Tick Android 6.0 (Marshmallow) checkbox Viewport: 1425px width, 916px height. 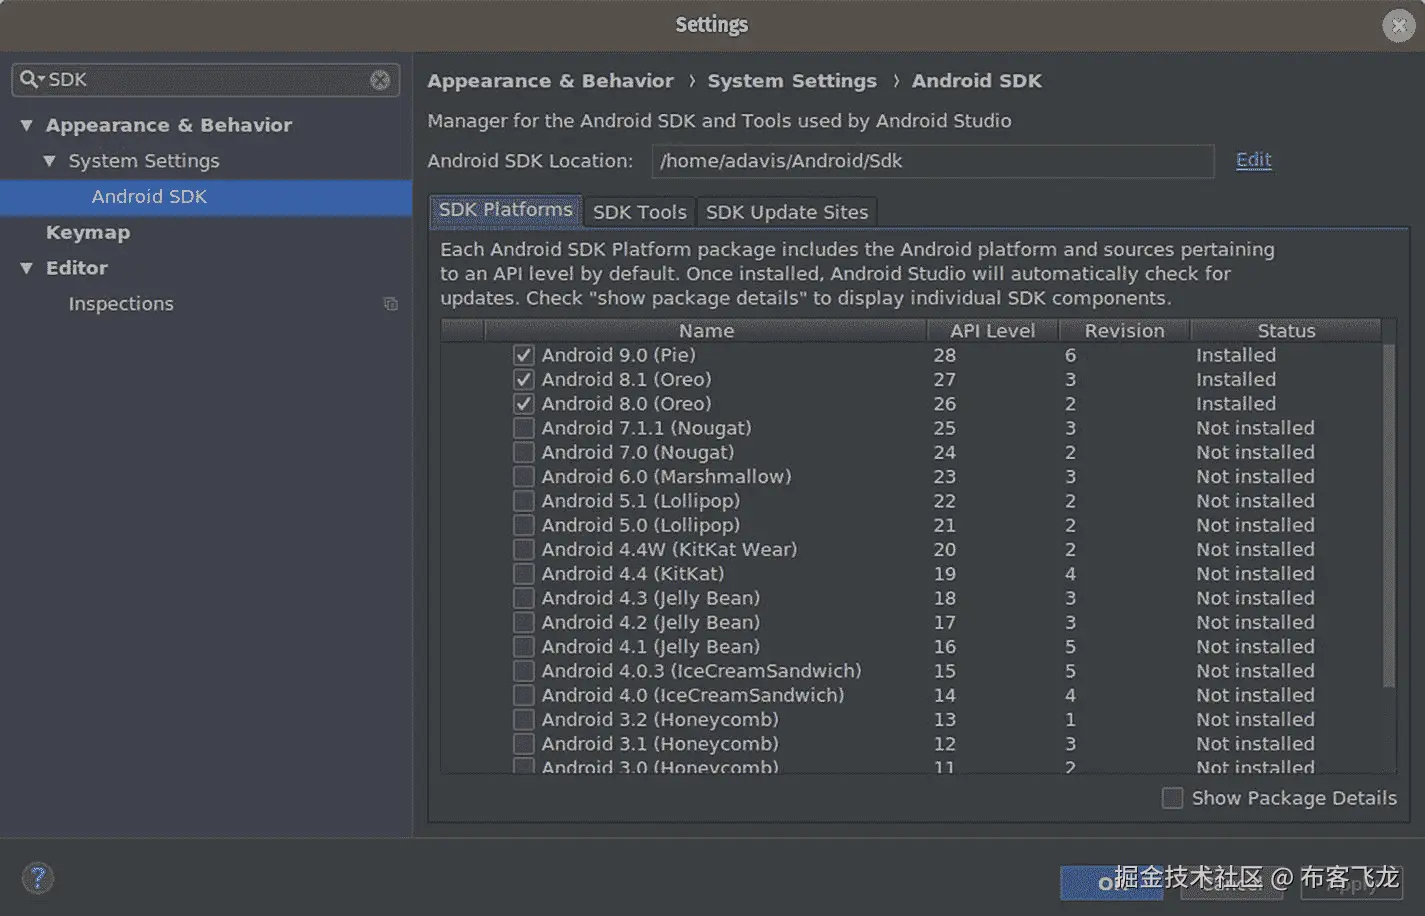523,477
